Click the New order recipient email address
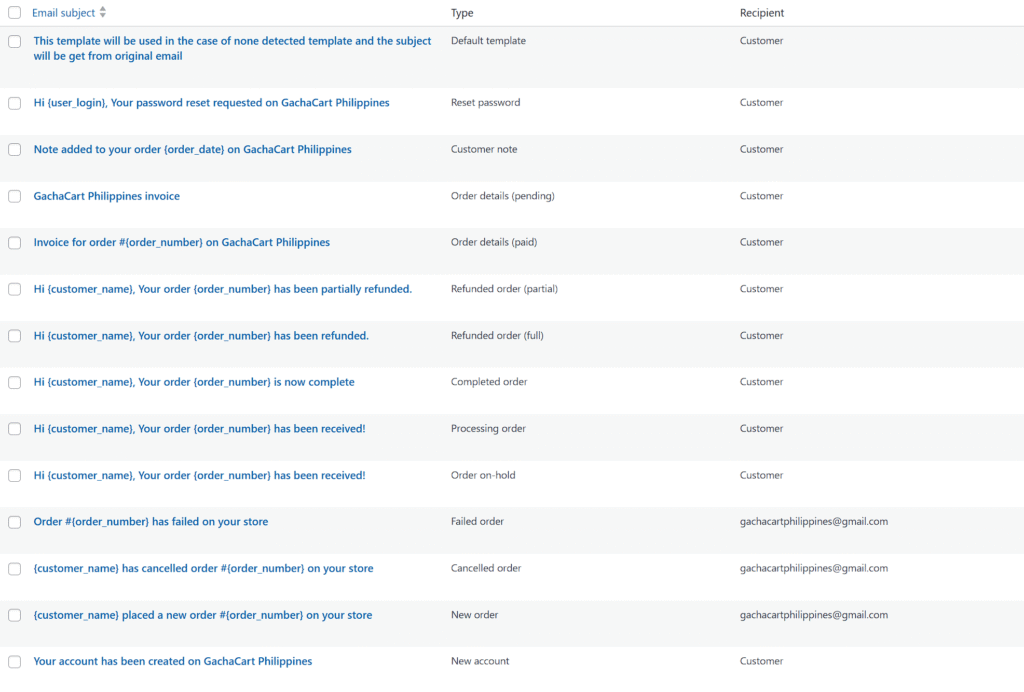Viewport: 1024px width, 692px height. click(814, 615)
